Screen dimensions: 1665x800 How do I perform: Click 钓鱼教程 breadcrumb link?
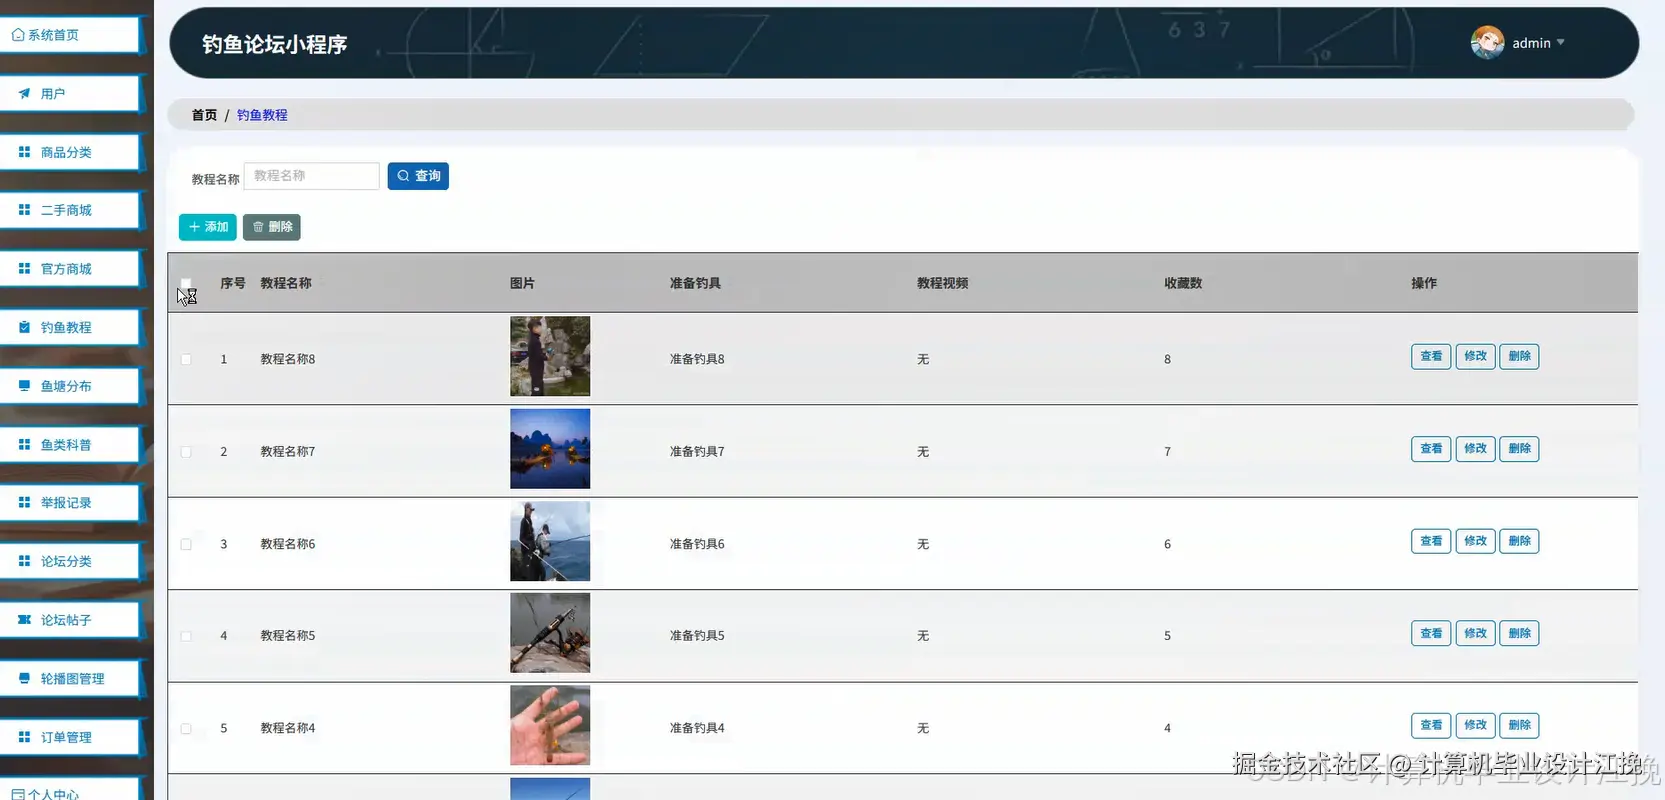click(262, 115)
